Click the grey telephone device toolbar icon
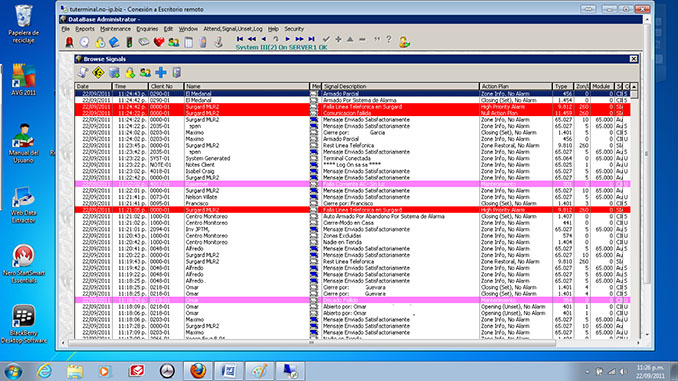This screenshot has width=678, height=381. [x=144, y=42]
